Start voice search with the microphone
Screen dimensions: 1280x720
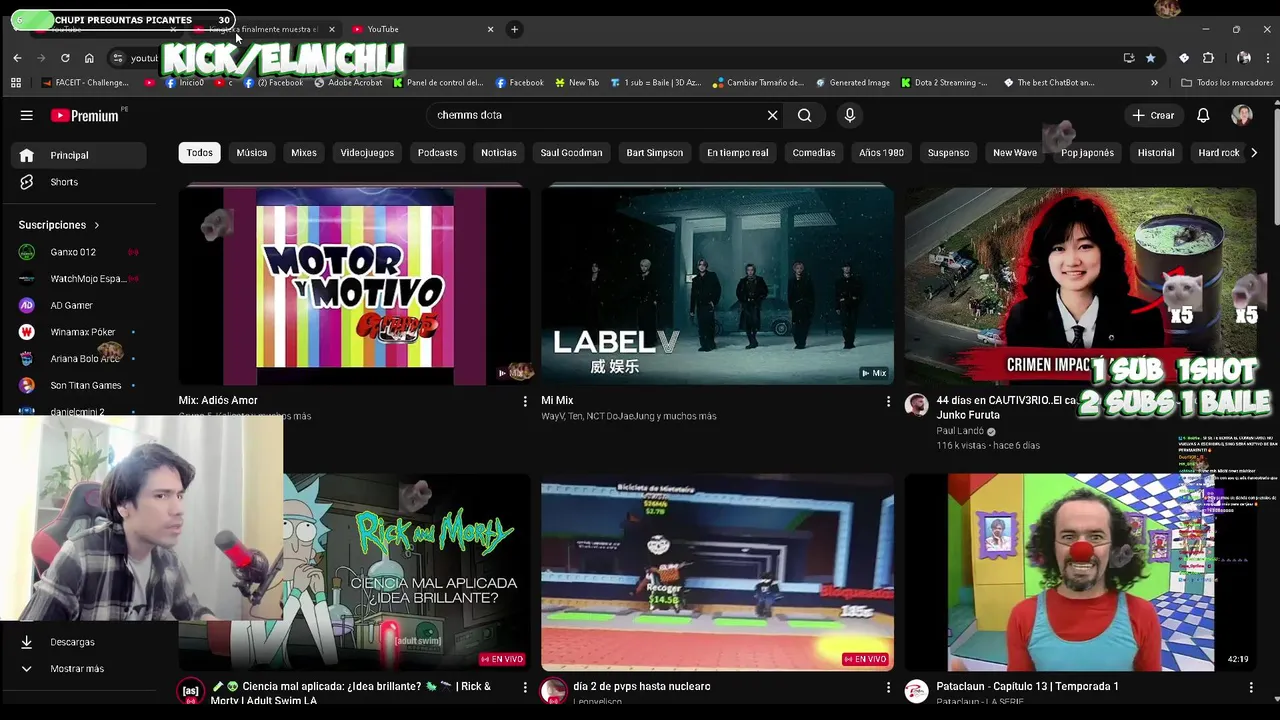849,115
